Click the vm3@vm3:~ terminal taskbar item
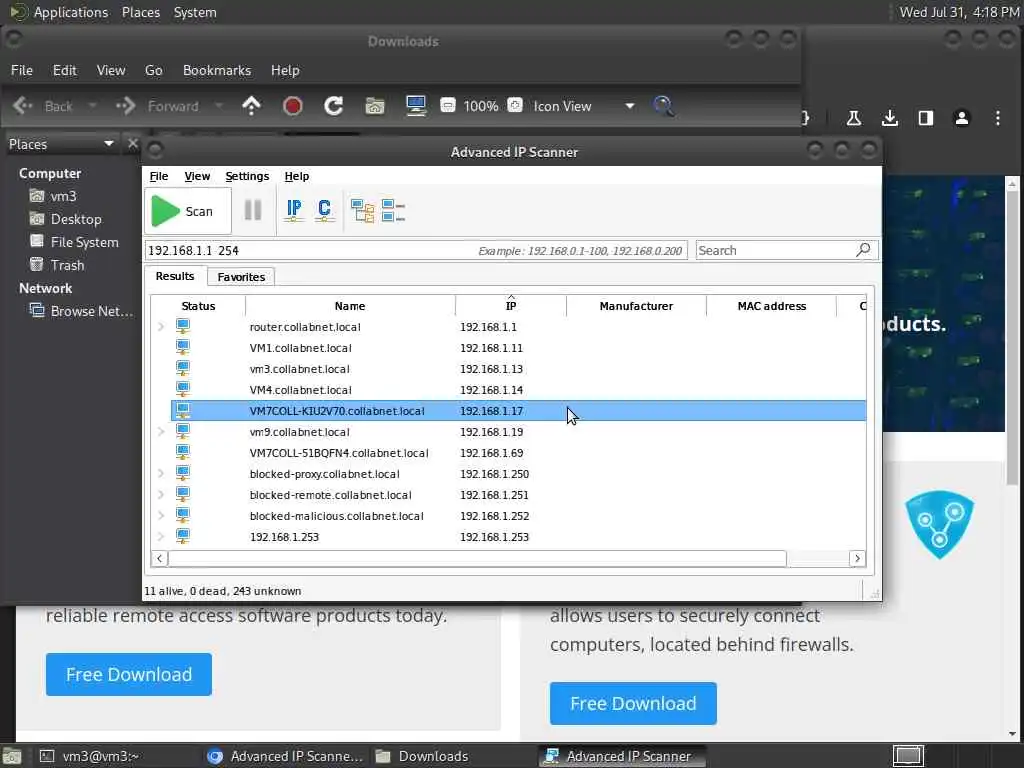 [x=89, y=756]
